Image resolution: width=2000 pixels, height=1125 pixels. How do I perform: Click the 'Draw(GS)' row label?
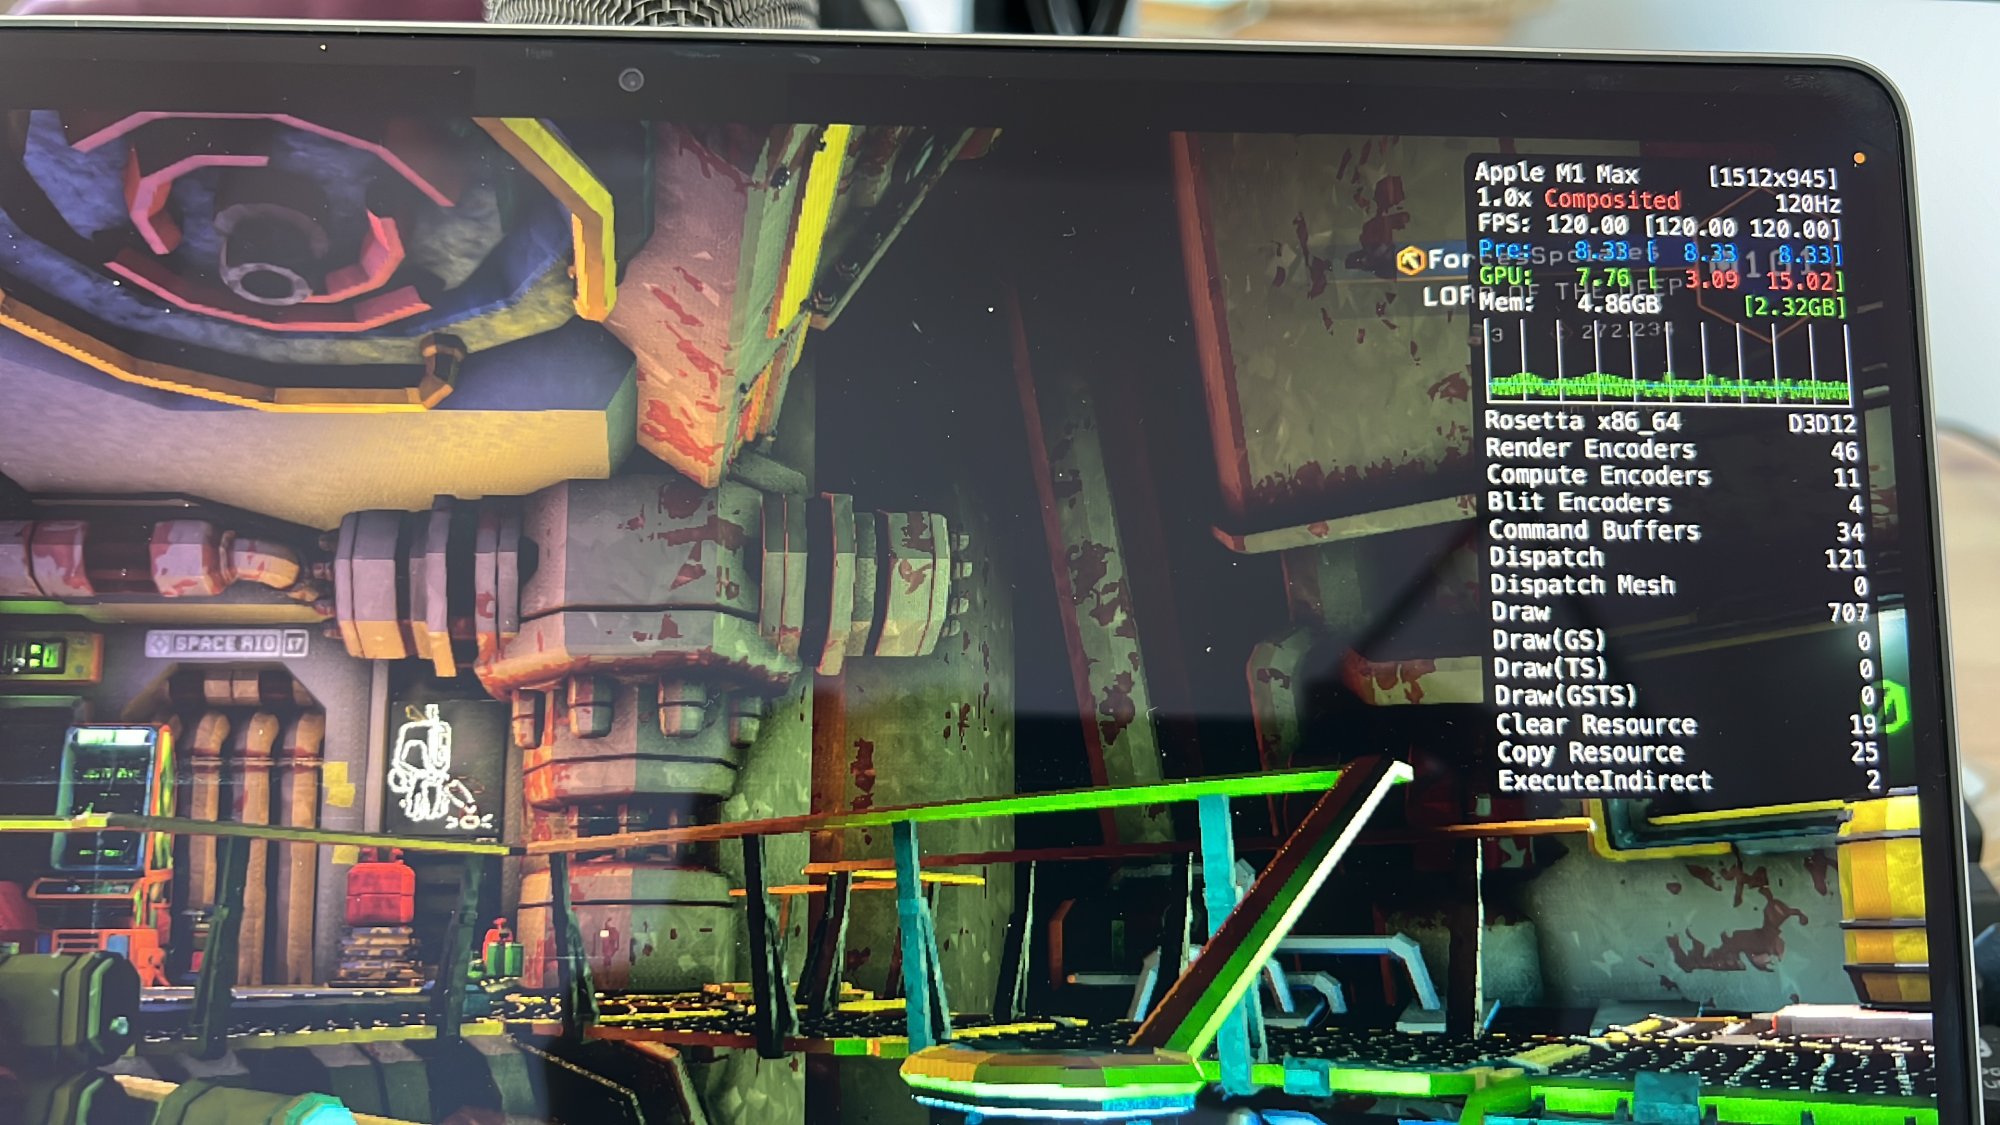tap(1548, 640)
